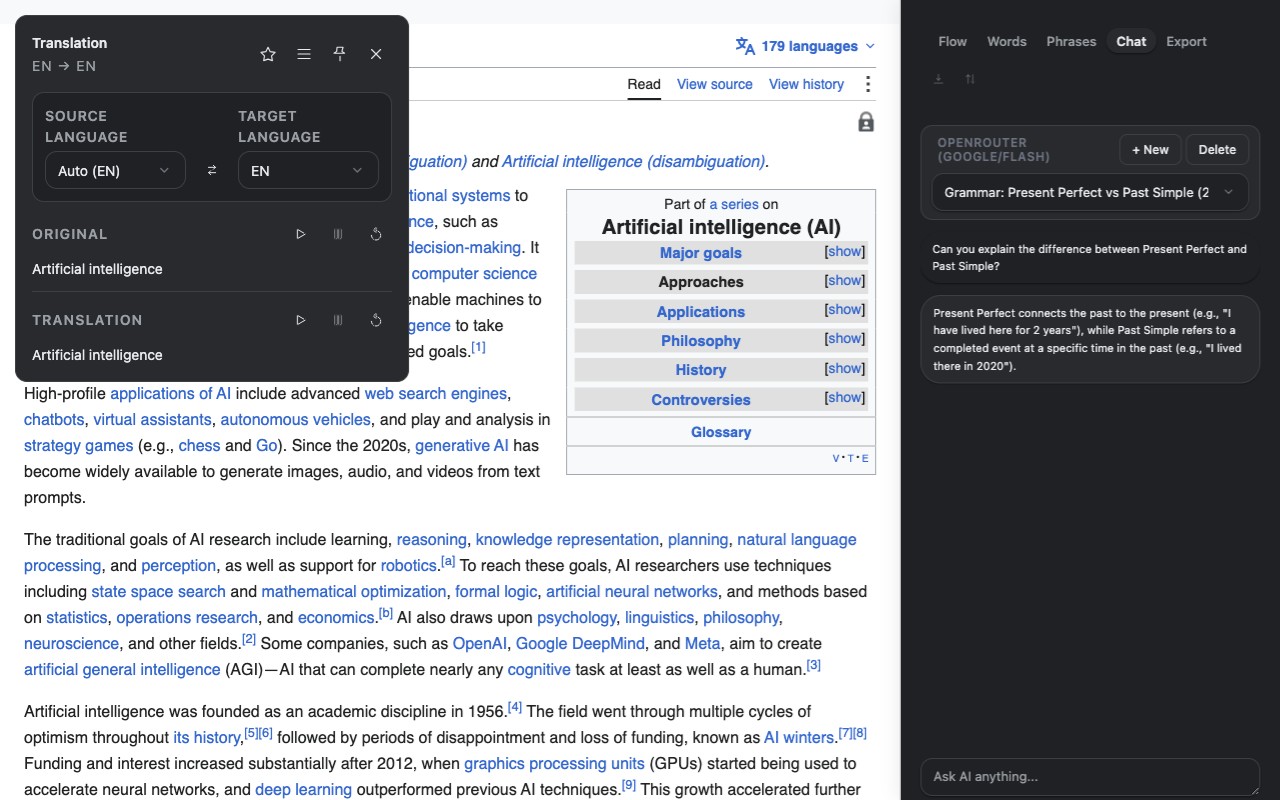Image resolution: width=1280 pixels, height=800 pixels.
Task: Play the Original text audio
Action: coord(301,234)
